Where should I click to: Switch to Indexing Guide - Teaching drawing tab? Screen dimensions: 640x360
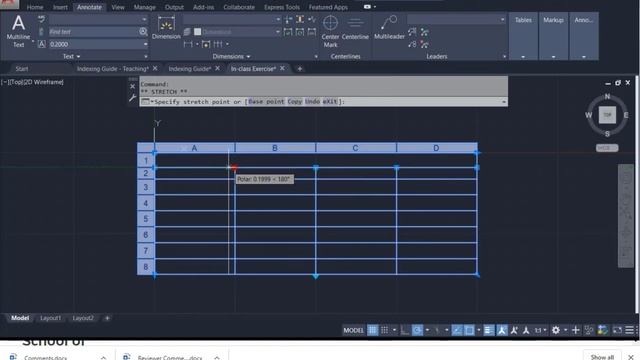[x=113, y=69]
